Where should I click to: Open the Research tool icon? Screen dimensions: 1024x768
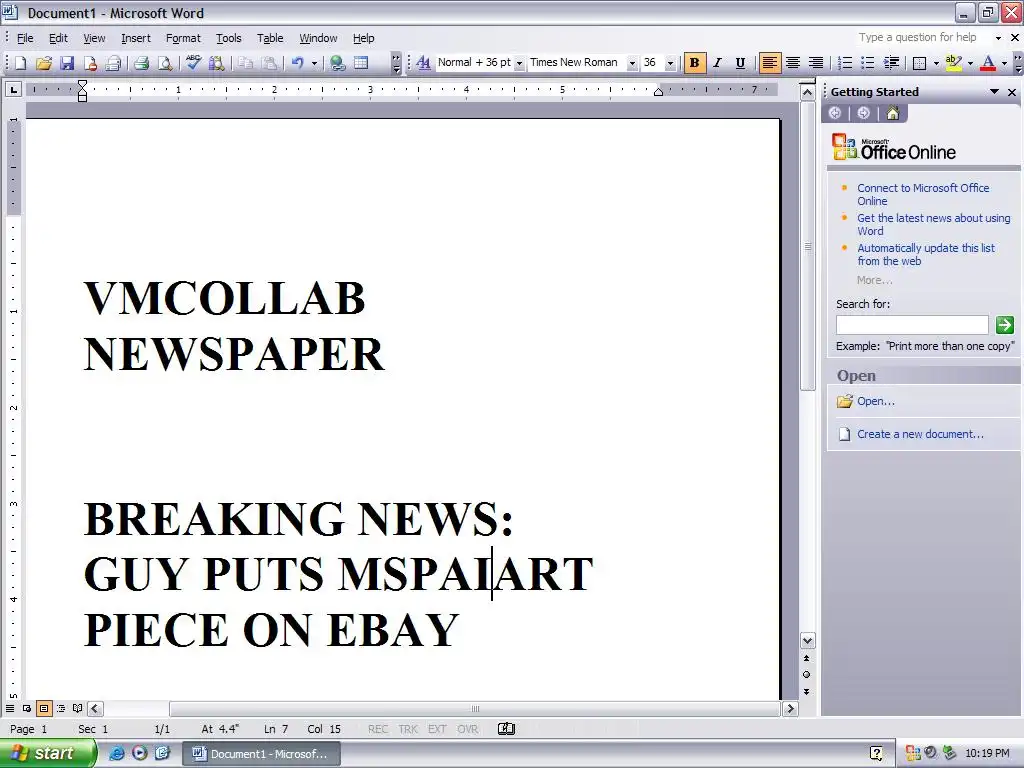pyautogui.click(x=216, y=63)
